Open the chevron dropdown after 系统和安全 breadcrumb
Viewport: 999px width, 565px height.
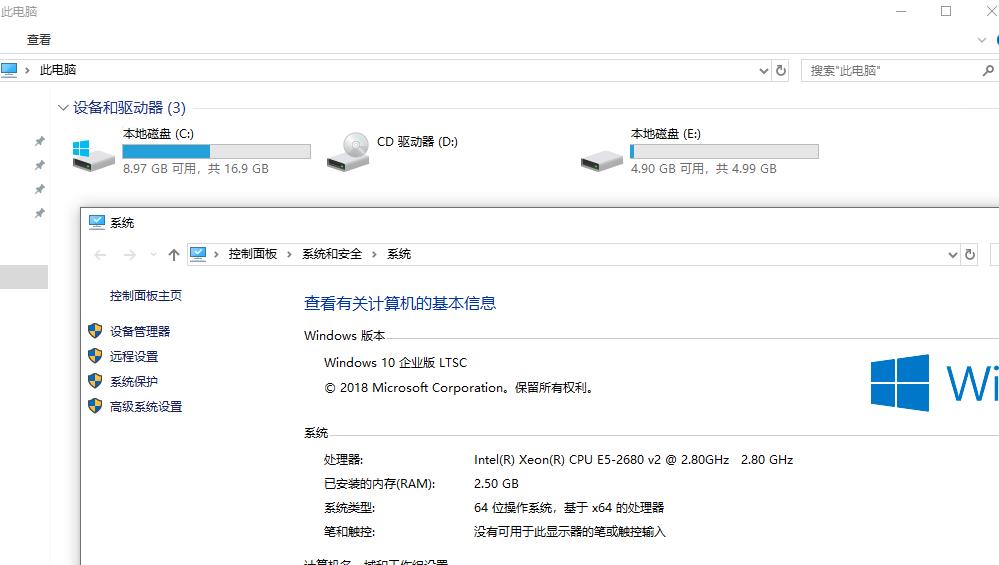pyautogui.click(x=374, y=255)
